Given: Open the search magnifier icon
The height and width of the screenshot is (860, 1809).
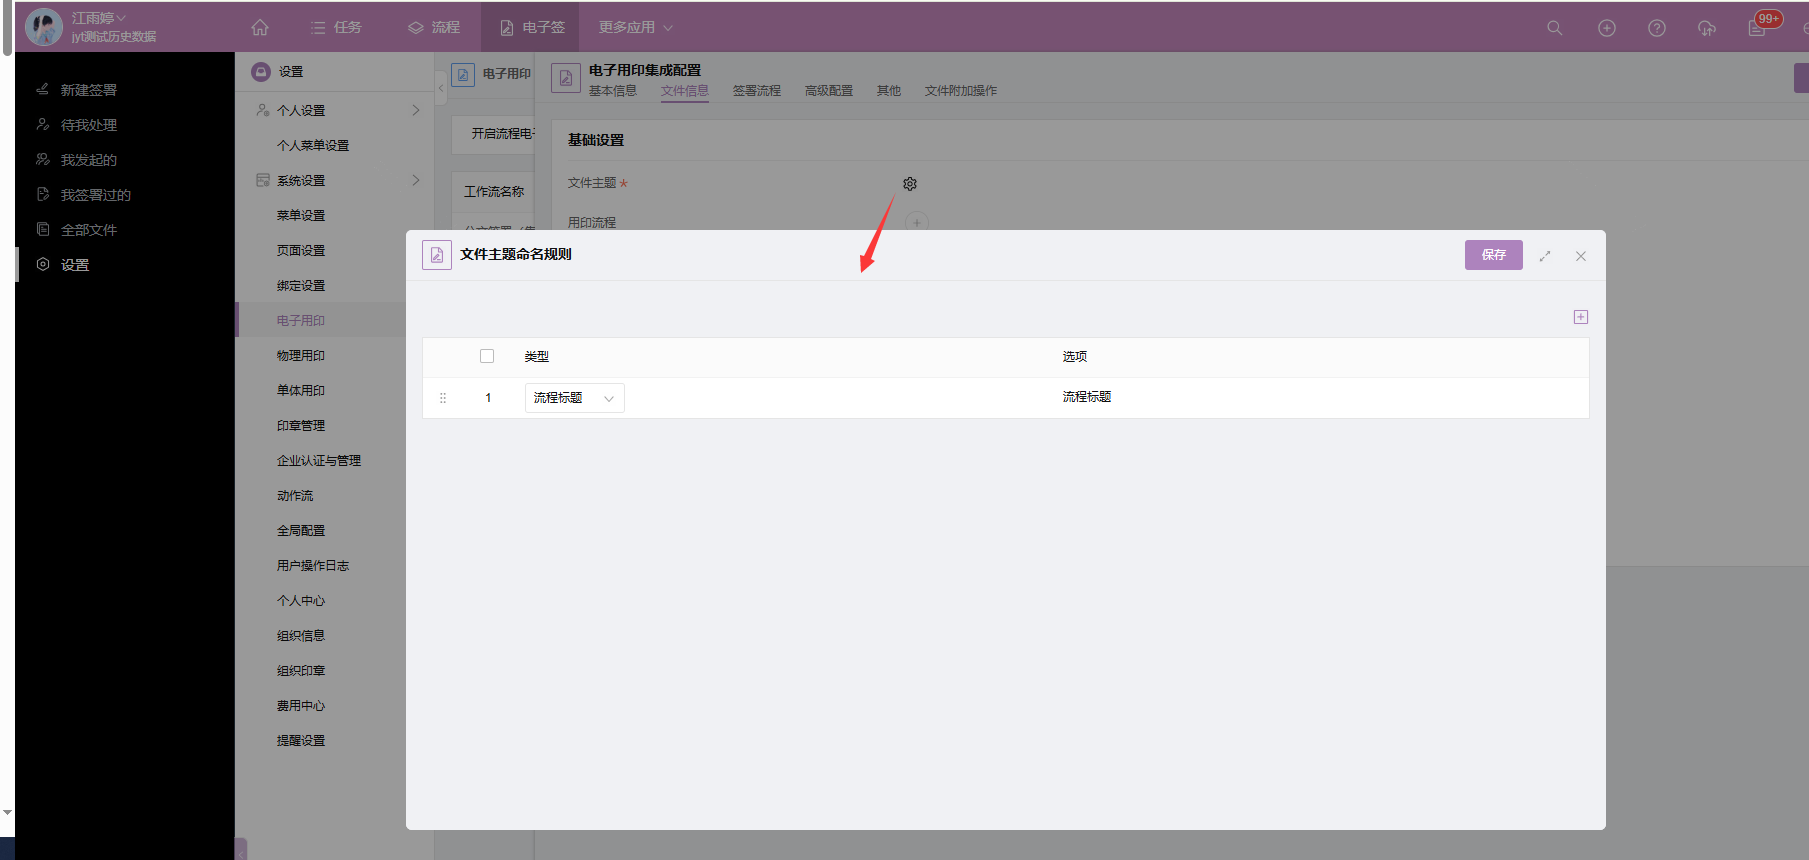Looking at the screenshot, I should tap(1554, 28).
